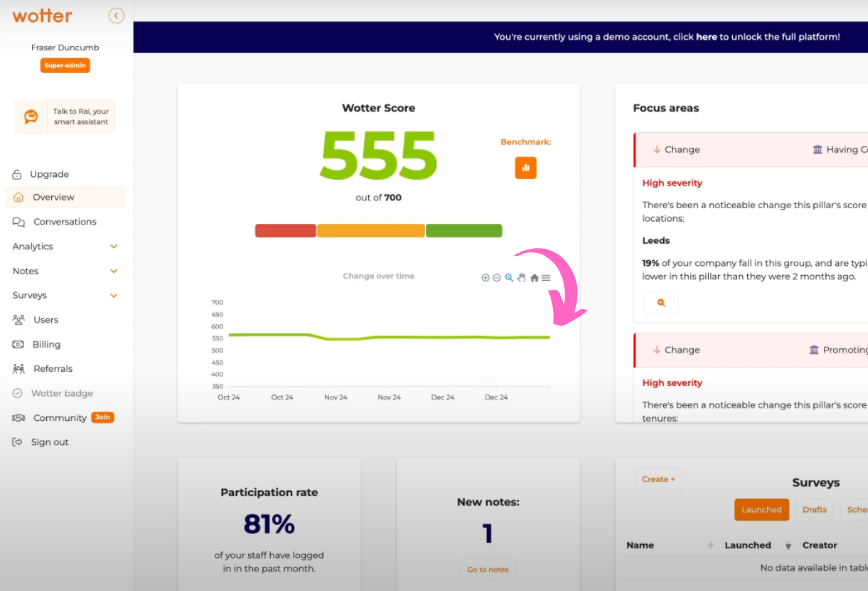The width and height of the screenshot is (868, 591).
Task: Click the Overview home icon in sidebar
Action: point(18,197)
